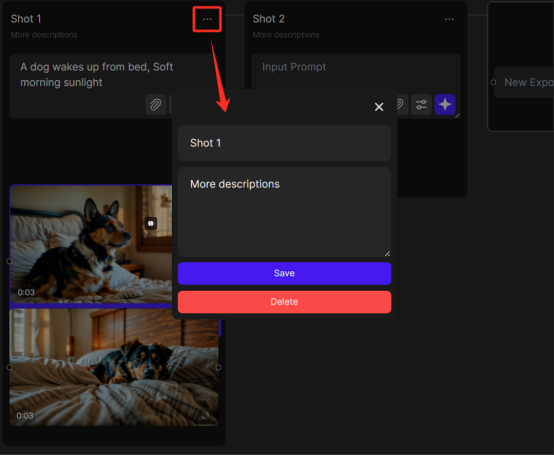This screenshot has height=455, width=554.
Task: Click the connector handle right of the second video
Action: [x=219, y=367]
